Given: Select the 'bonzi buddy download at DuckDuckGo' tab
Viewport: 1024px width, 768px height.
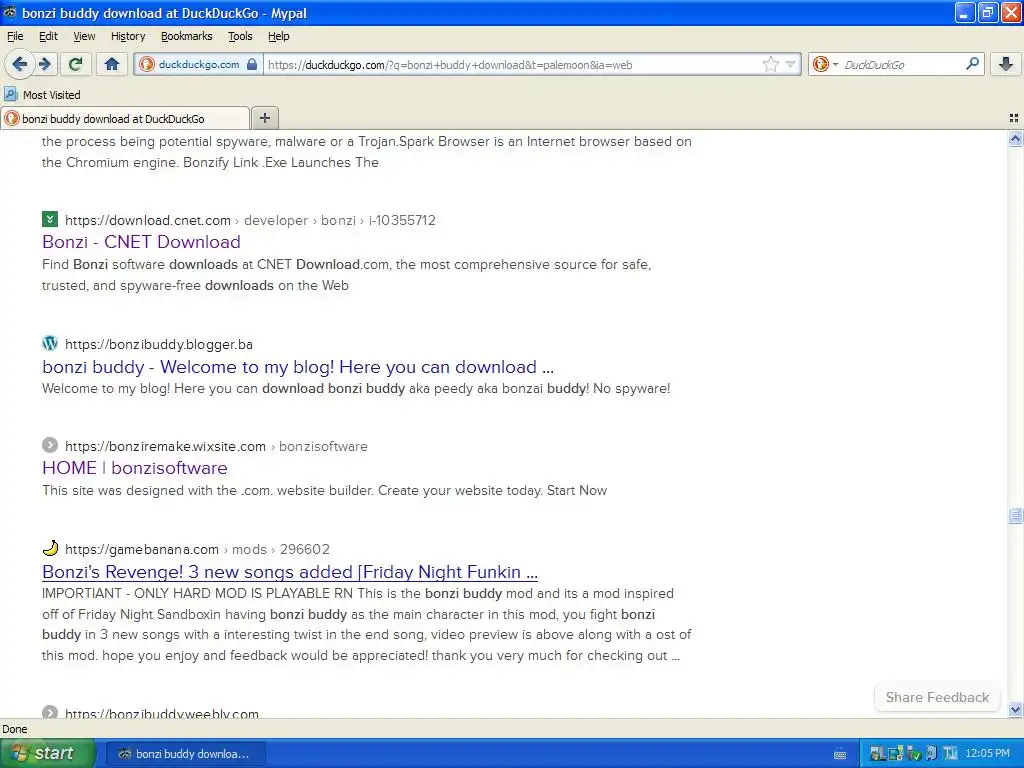Looking at the screenshot, I should (x=125, y=119).
